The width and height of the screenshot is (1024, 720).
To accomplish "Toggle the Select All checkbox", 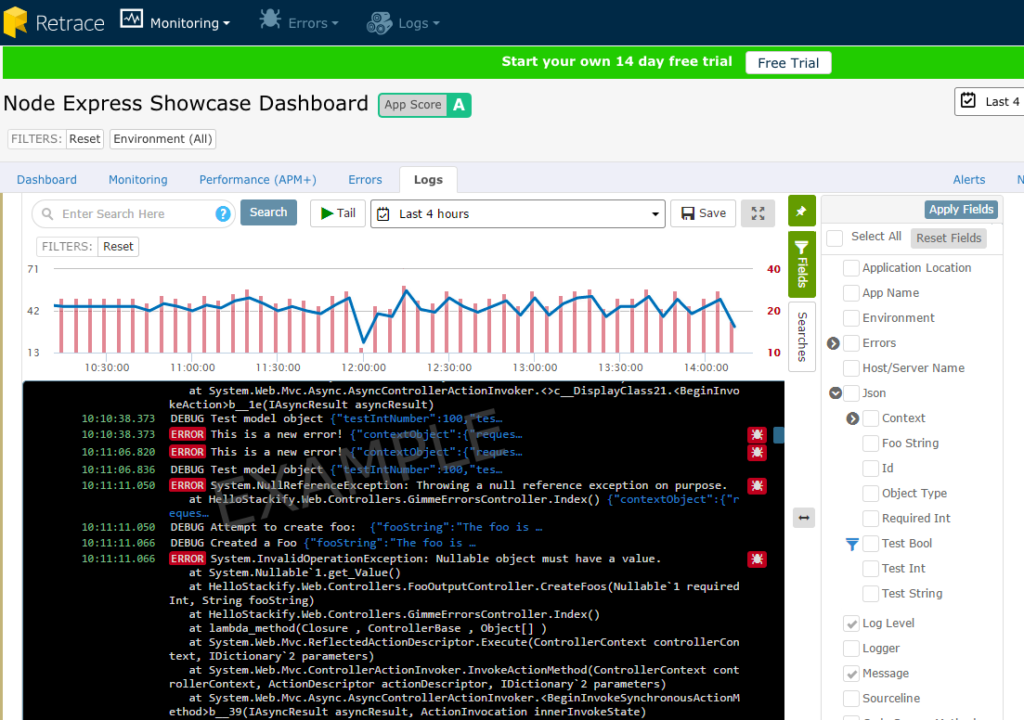I will [835, 237].
